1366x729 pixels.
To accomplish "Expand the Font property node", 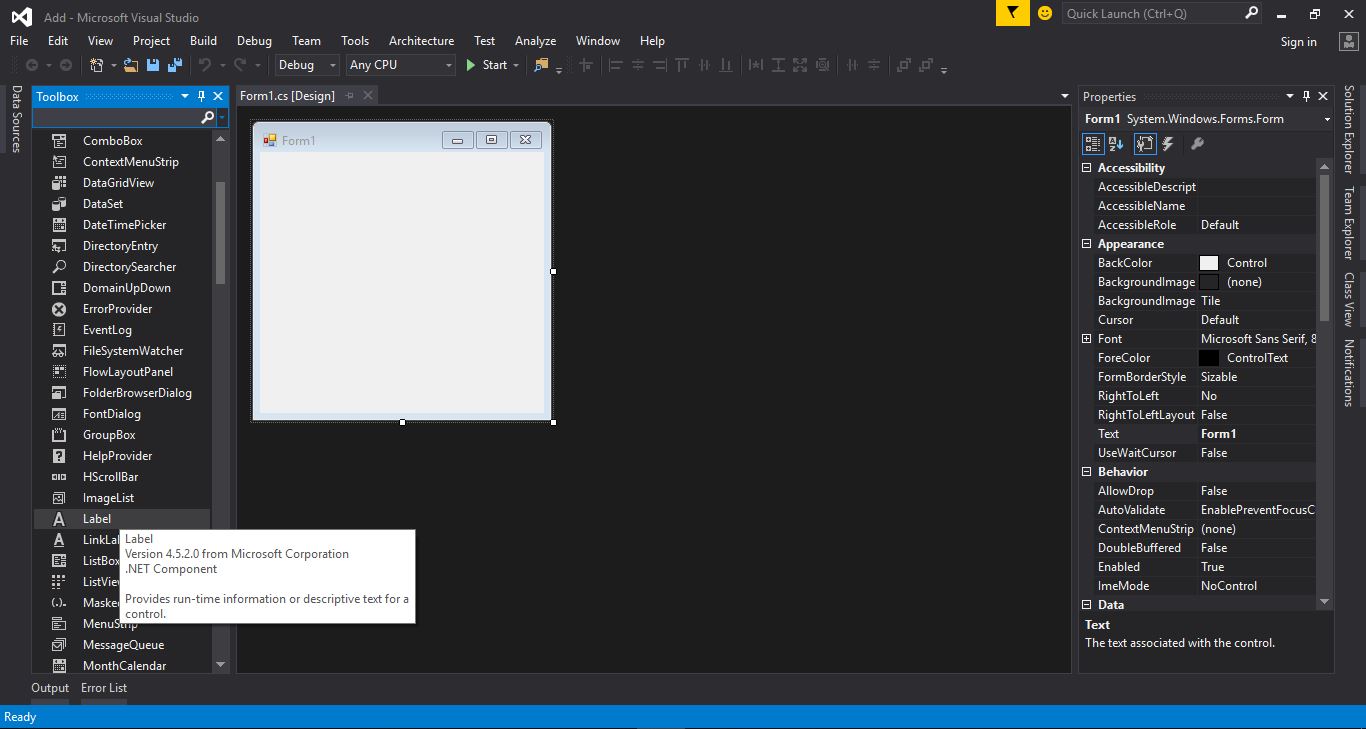I will 1087,339.
